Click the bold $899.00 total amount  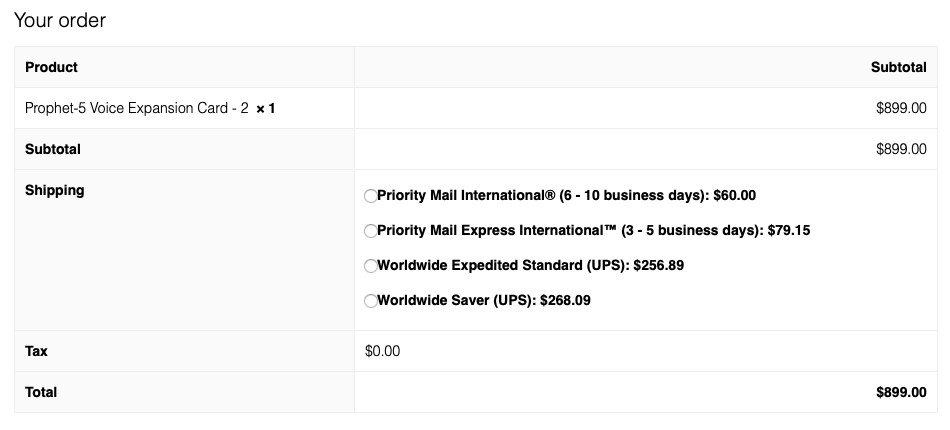(901, 392)
